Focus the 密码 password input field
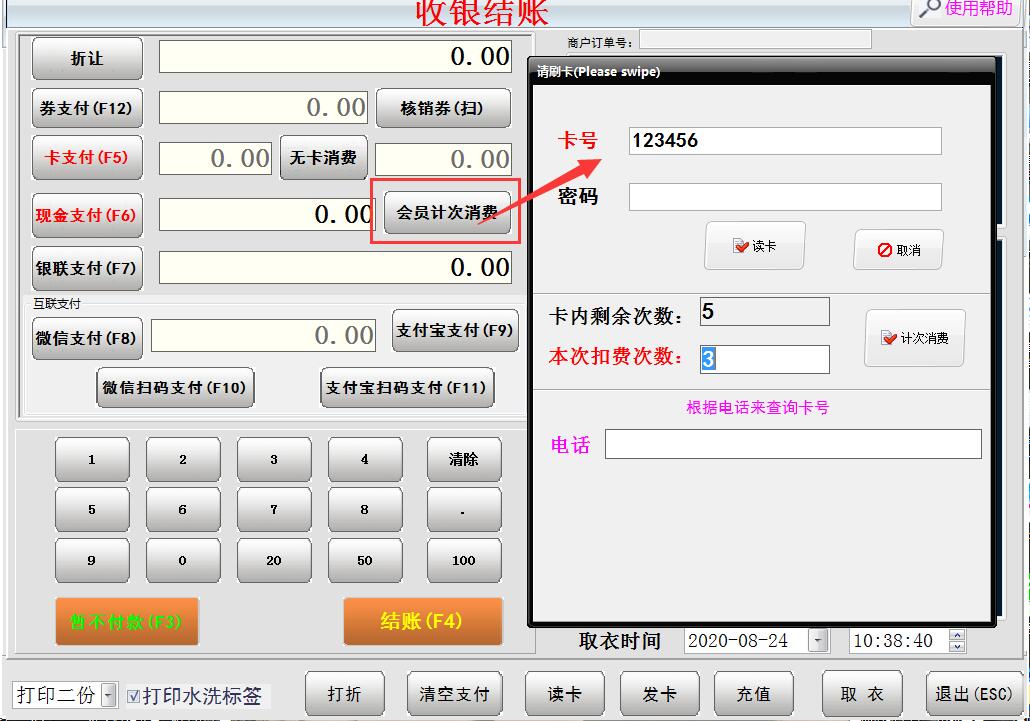Screen dimensions: 1030x721 pos(784,197)
